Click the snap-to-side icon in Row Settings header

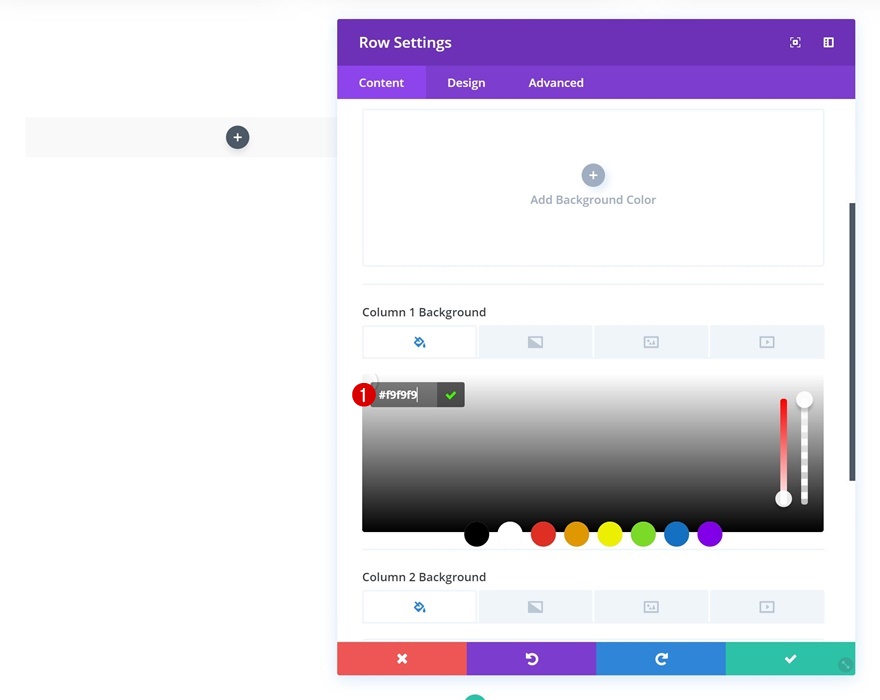828,43
